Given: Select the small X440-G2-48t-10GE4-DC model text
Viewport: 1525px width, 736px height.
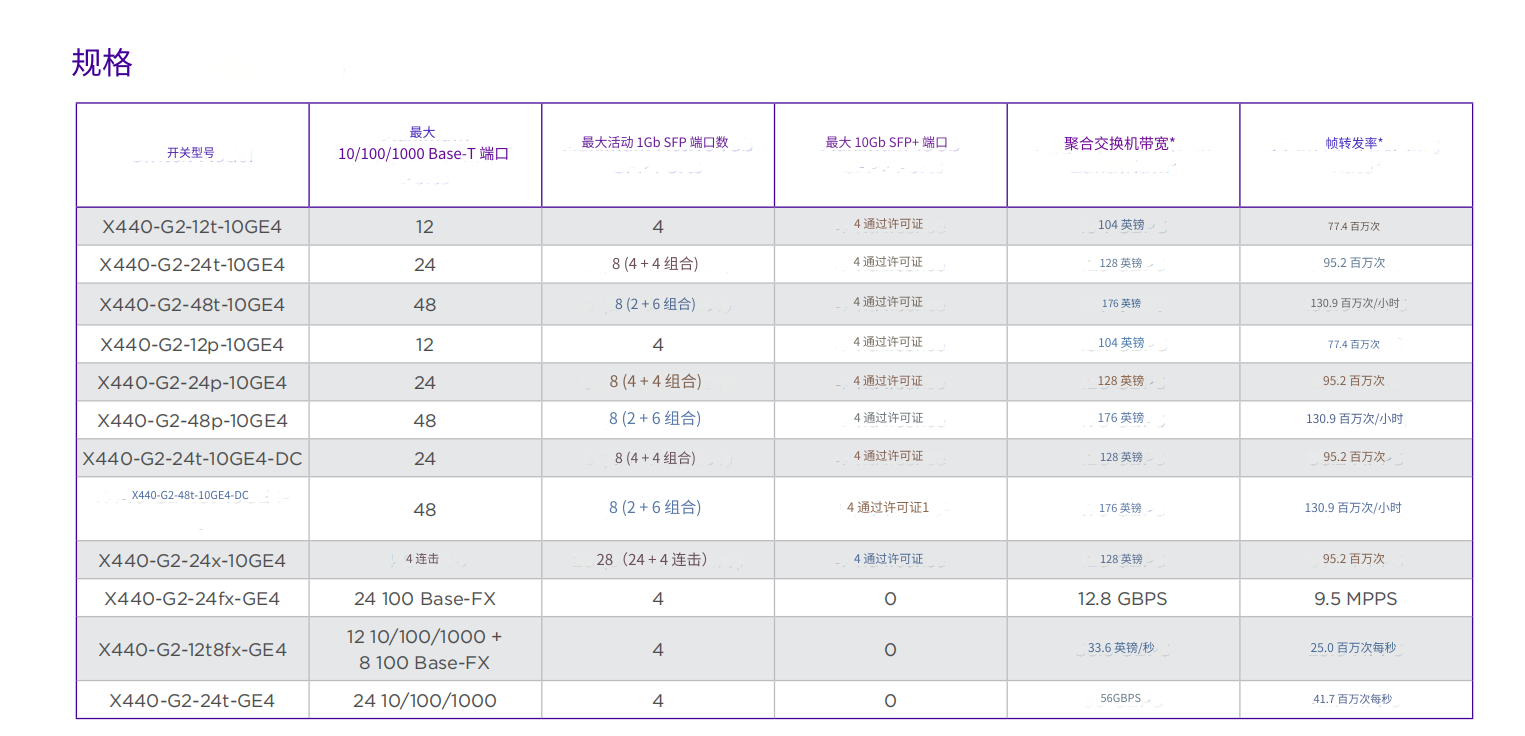Looking at the screenshot, I should (x=190, y=495).
